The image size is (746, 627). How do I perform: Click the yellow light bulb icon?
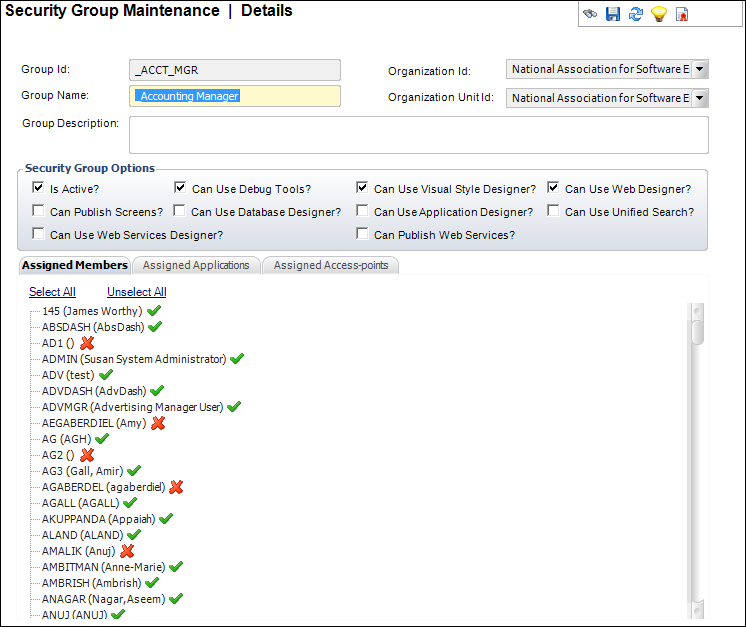(x=658, y=14)
